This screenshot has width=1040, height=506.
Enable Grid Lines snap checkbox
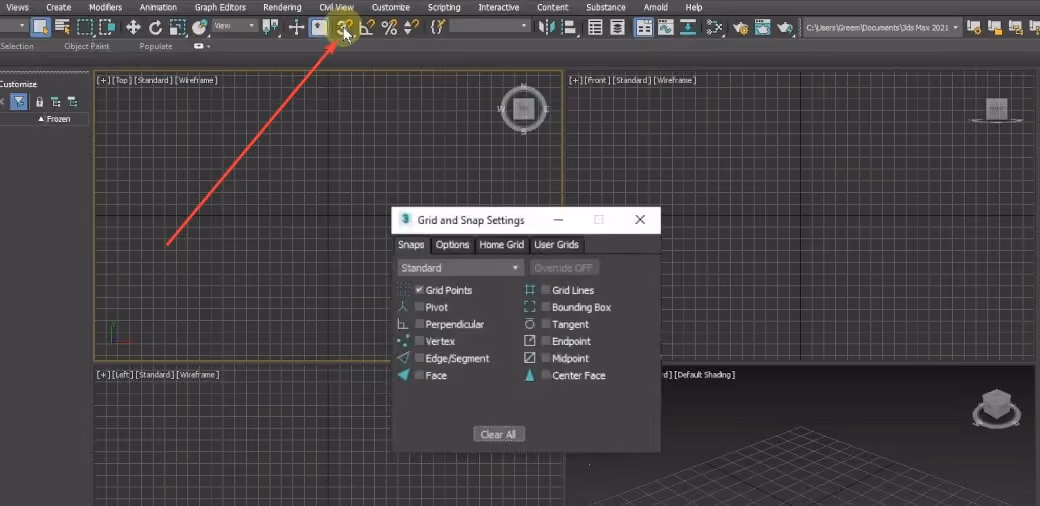546,290
